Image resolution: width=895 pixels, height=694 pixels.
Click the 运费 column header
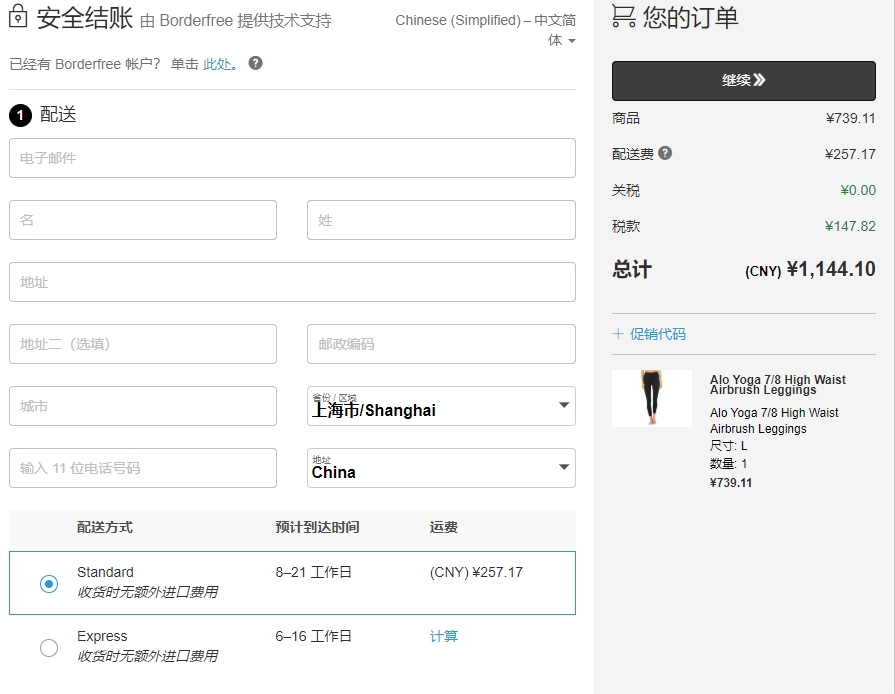pyautogui.click(x=444, y=527)
